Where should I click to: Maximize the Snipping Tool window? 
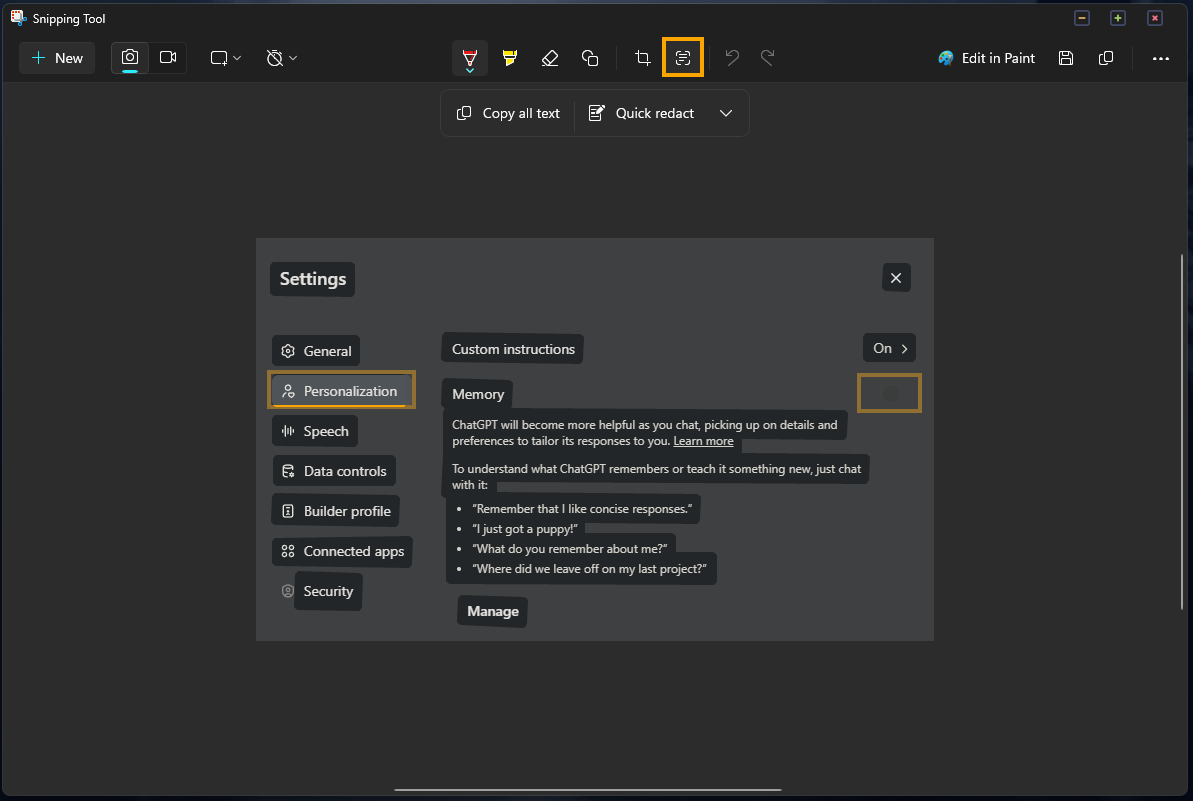click(1118, 18)
